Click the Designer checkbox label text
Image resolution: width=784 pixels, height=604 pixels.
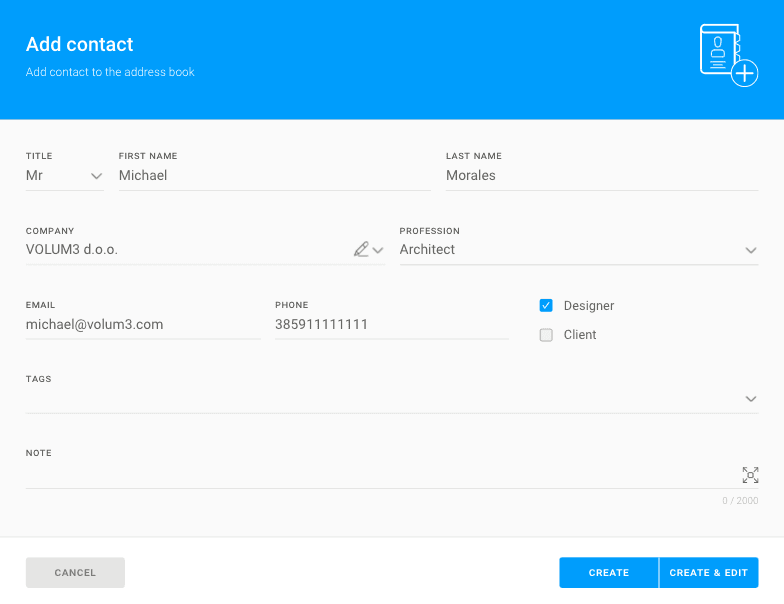tap(589, 306)
